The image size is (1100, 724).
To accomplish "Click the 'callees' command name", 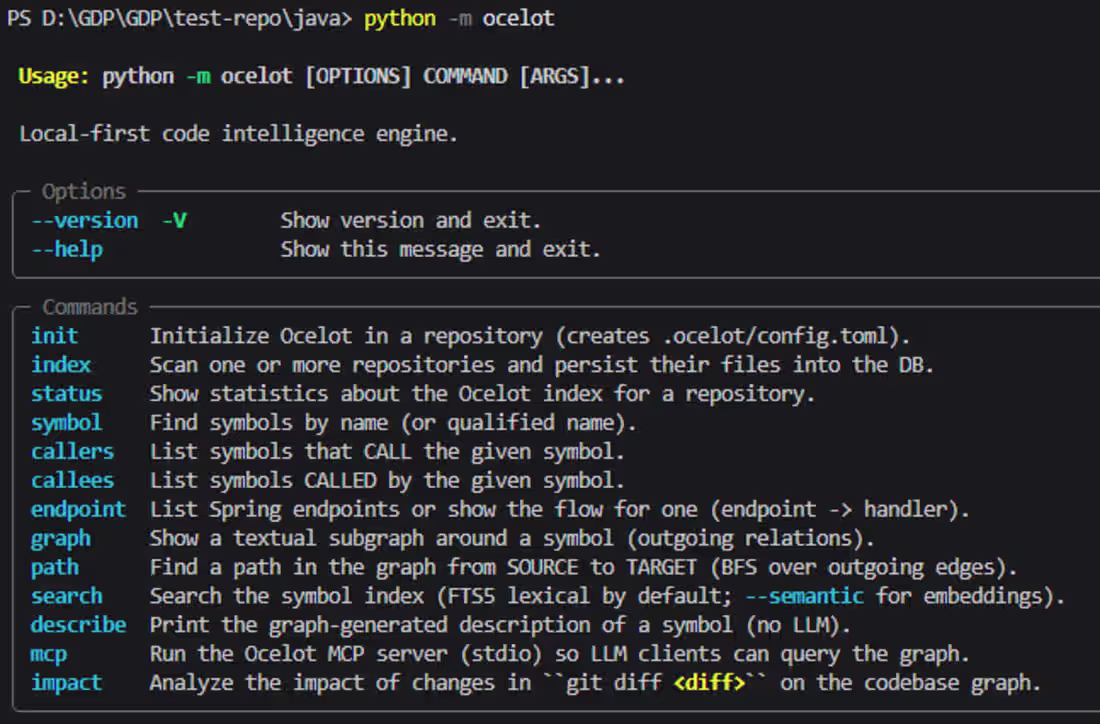I will pyautogui.click(x=72, y=480).
